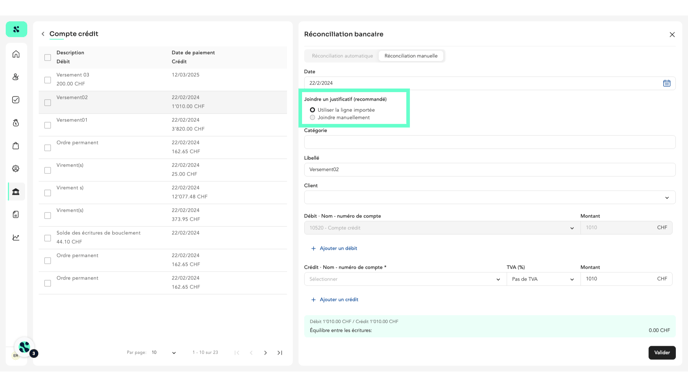Click the Date de paiement column header
Viewport: 688px width, 387px height.
click(x=193, y=53)
